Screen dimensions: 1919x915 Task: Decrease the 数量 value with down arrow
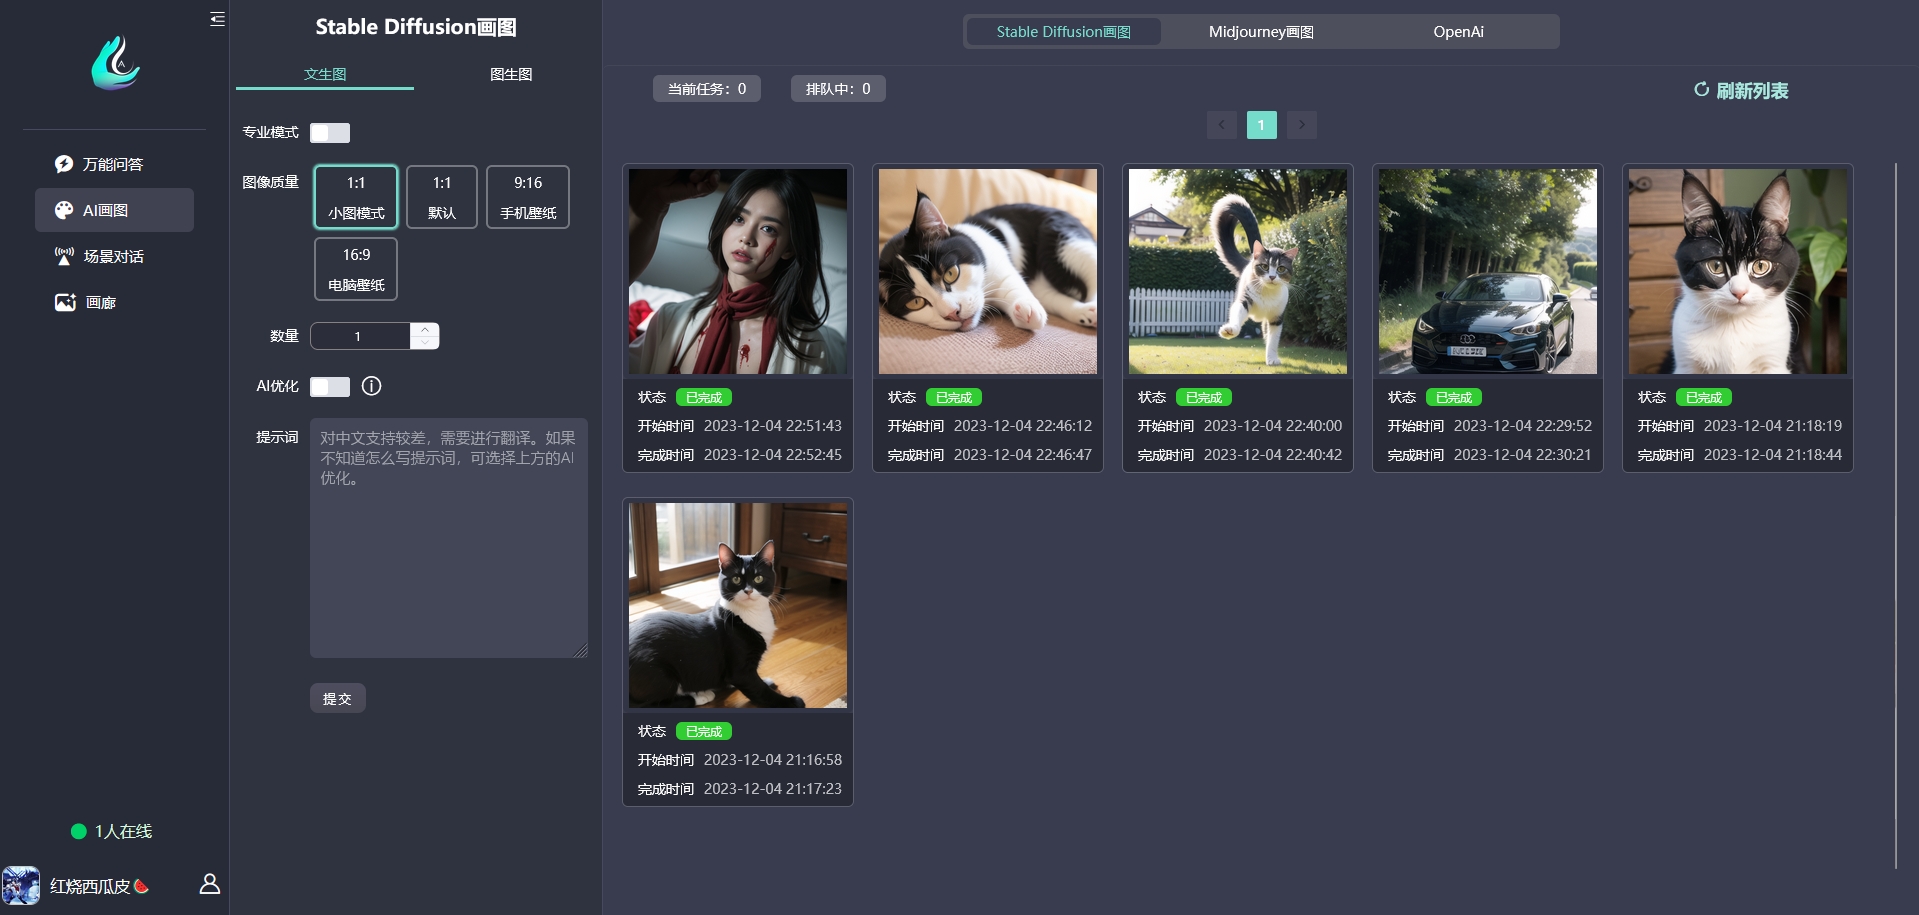425,342
